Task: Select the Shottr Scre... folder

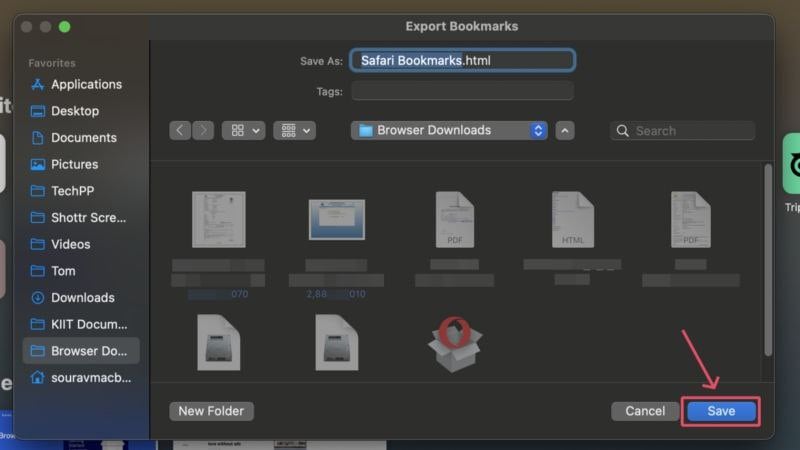Action: (81, 217)
